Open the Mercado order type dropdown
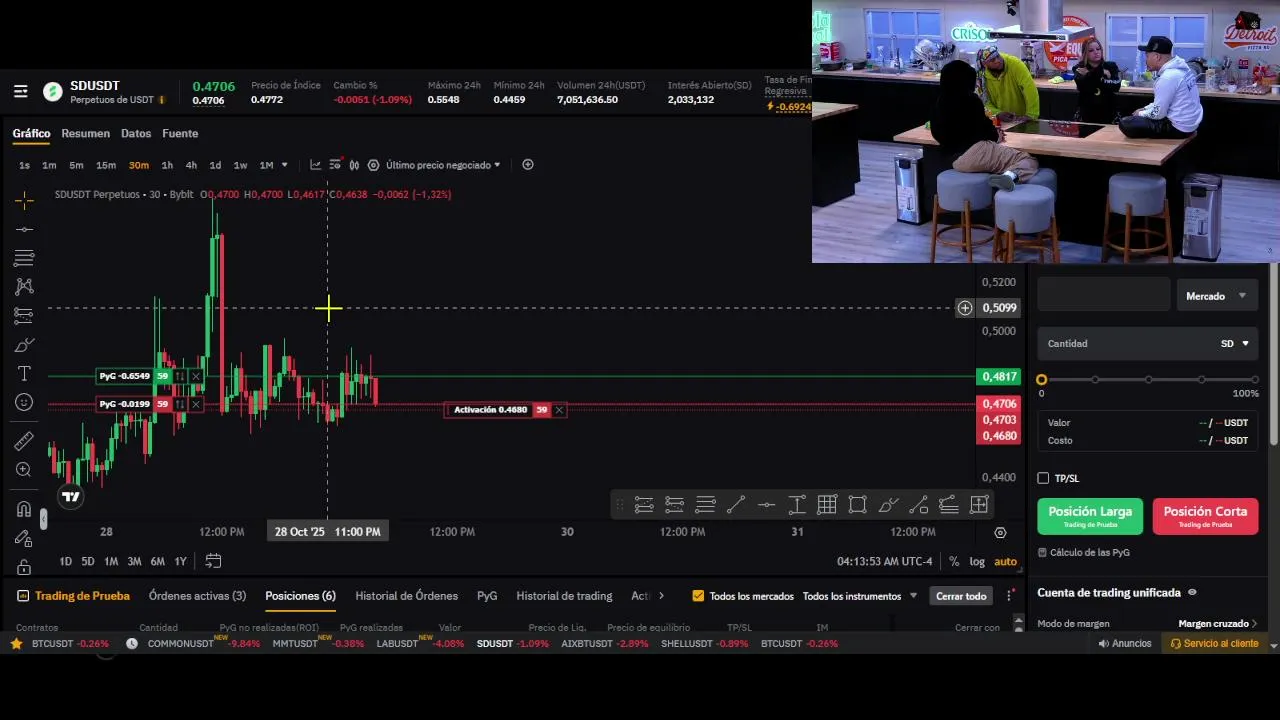Screen dimensions: 1280x720 [1216, 296]
